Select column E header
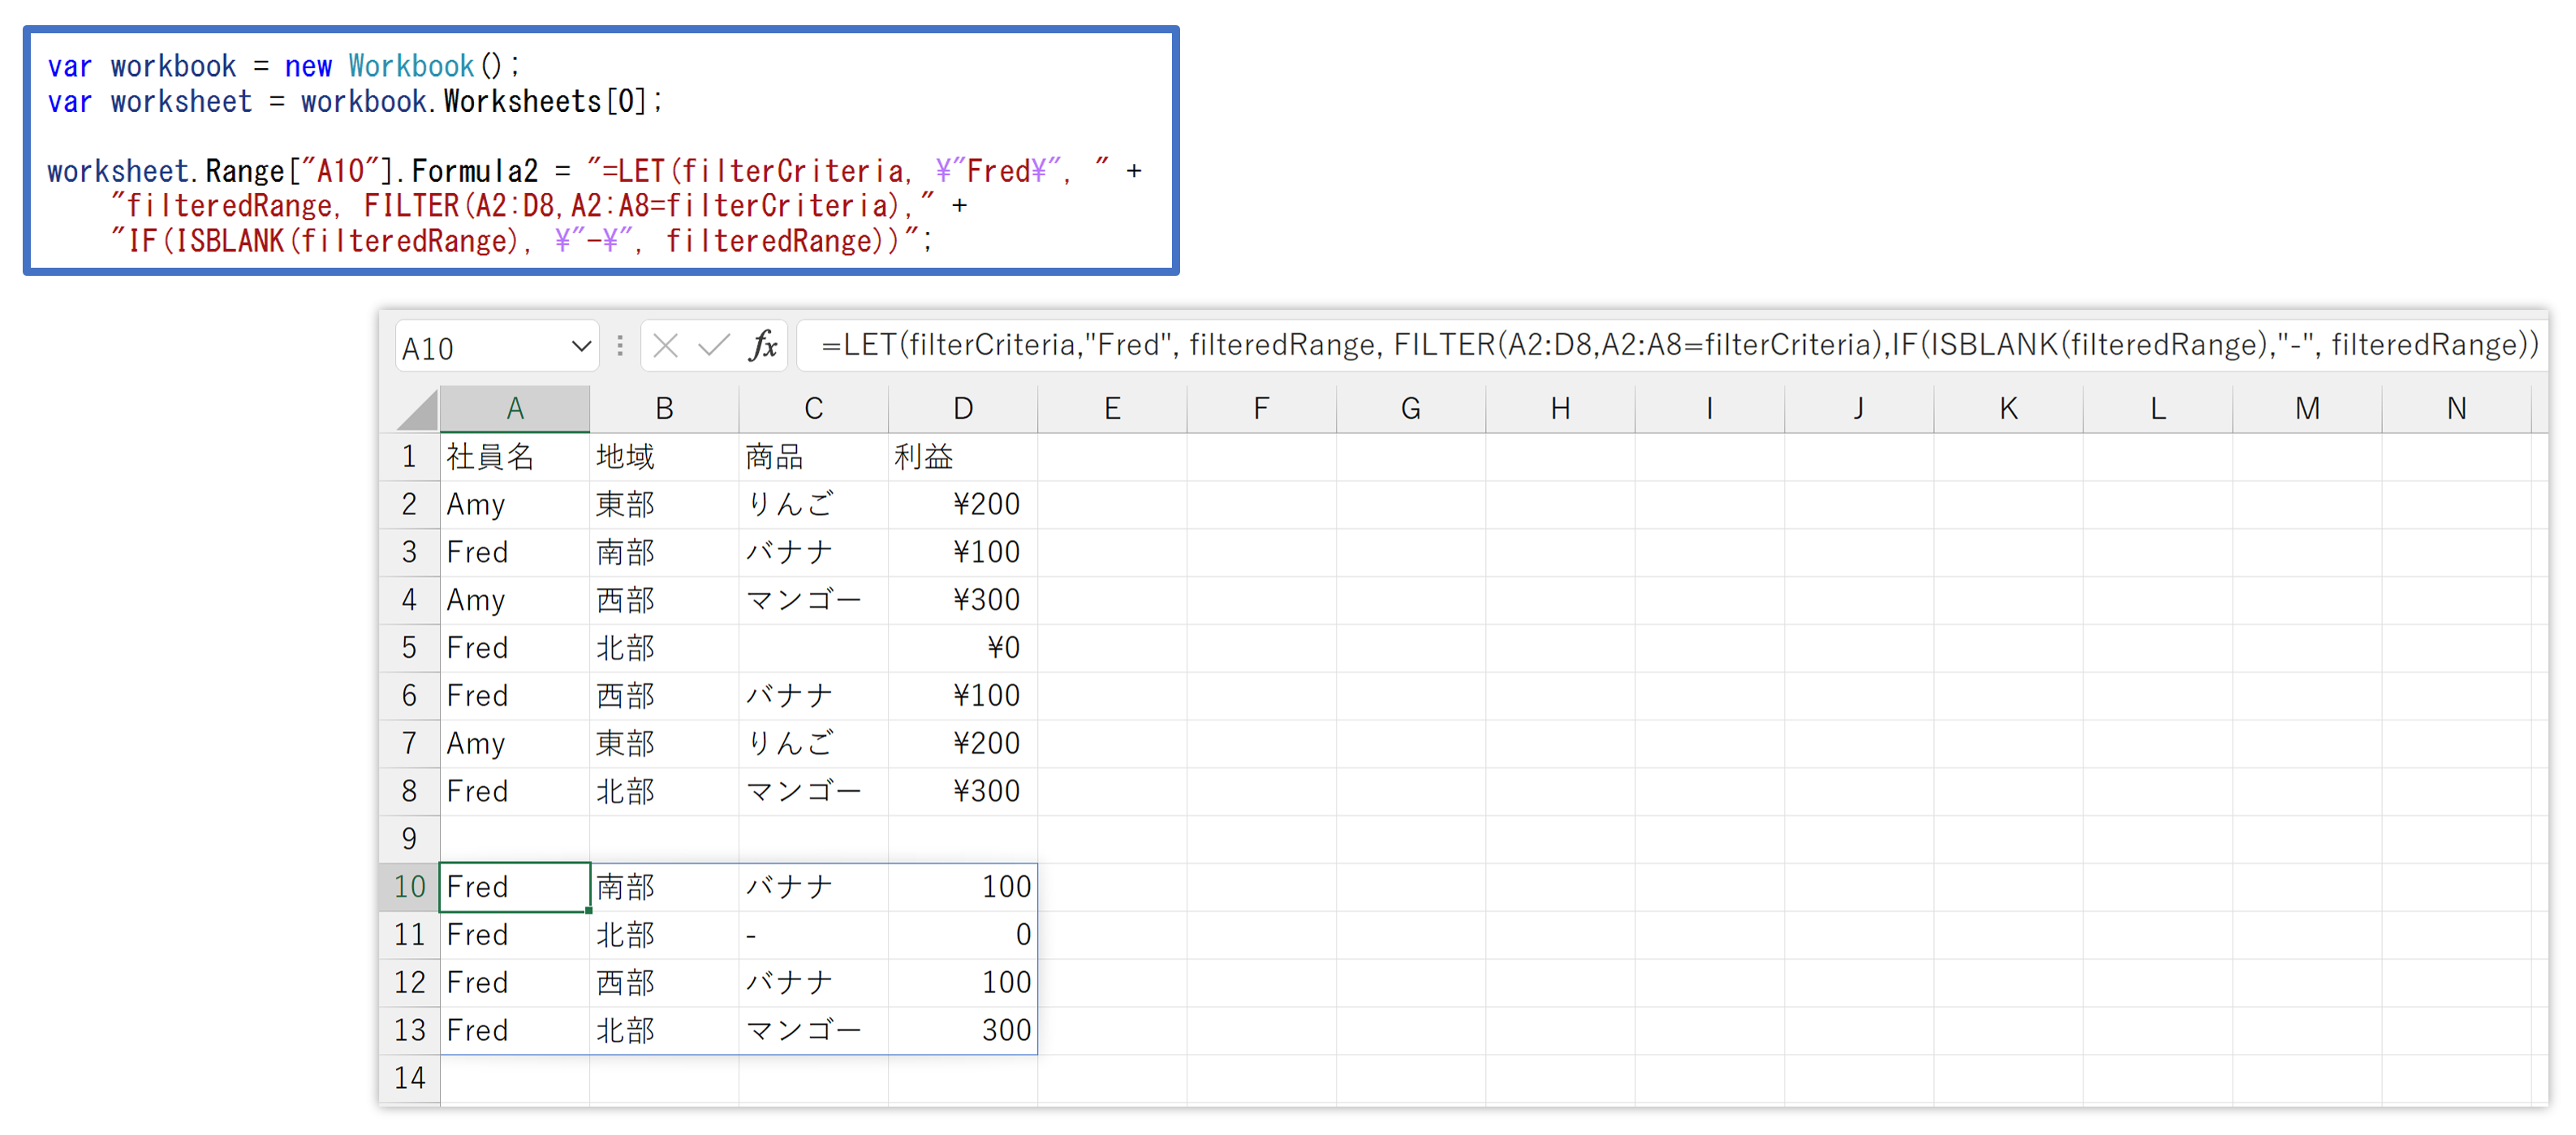2576x1135 pixels. pyautogui.click(x=1112, y=408)
